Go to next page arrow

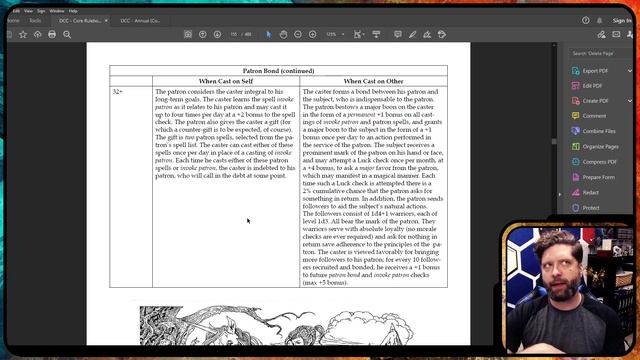click(x=217, y=35)
